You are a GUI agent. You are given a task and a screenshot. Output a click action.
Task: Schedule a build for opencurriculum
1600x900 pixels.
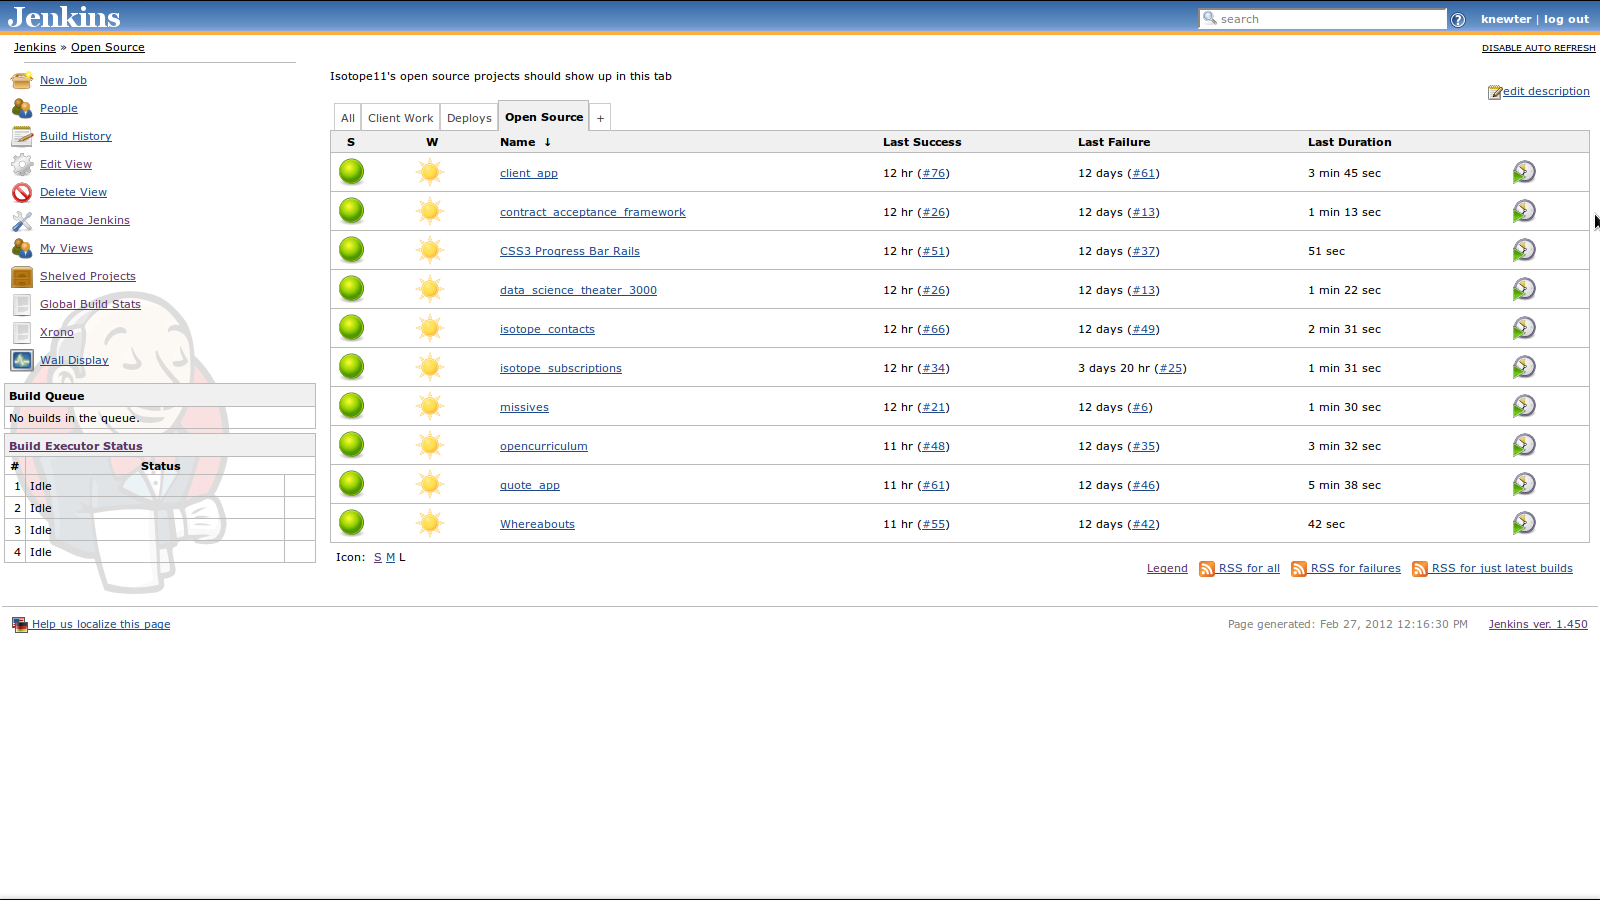click(1524, 445)
